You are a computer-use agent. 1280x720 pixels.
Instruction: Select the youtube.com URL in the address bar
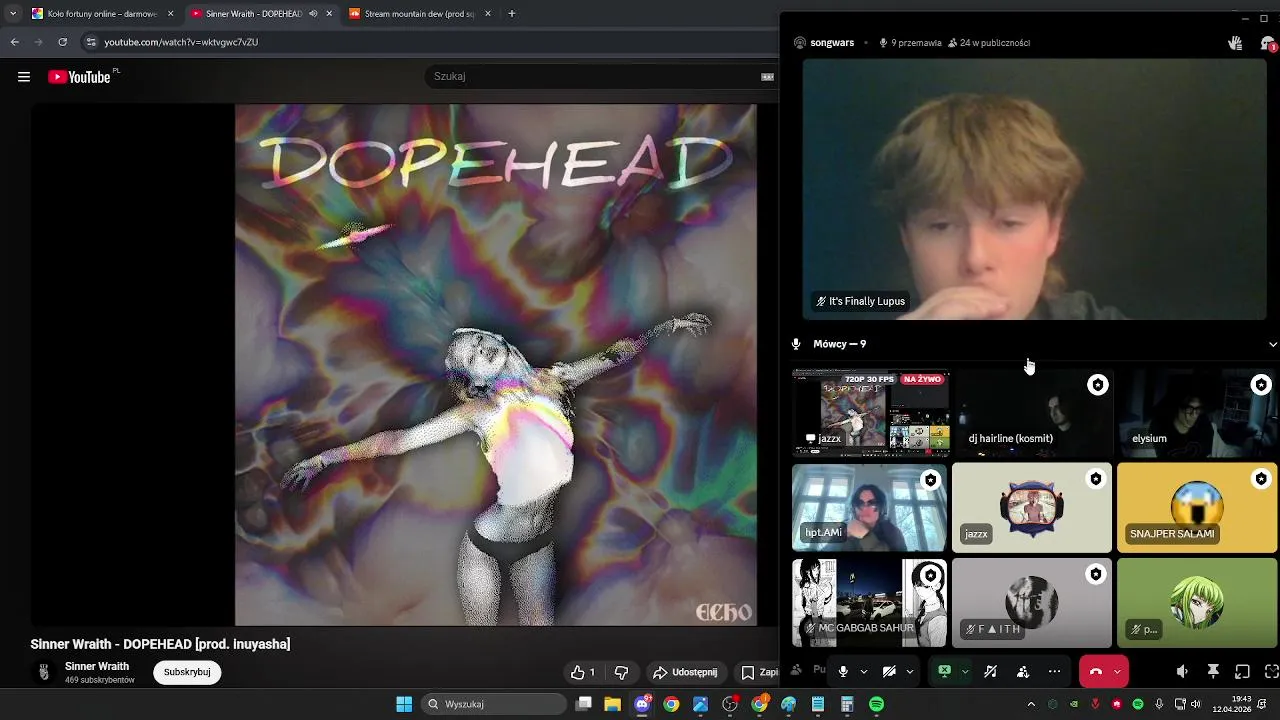181,42
